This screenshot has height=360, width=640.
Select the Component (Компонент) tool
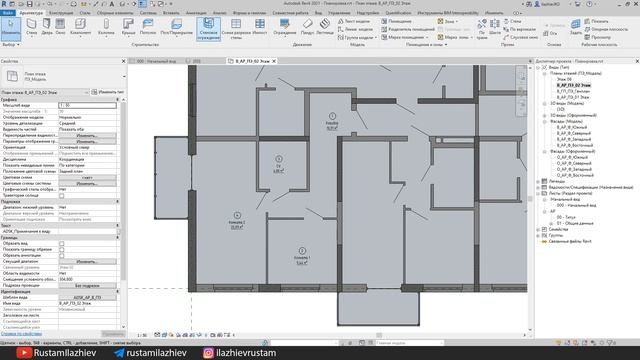[80, 27]
